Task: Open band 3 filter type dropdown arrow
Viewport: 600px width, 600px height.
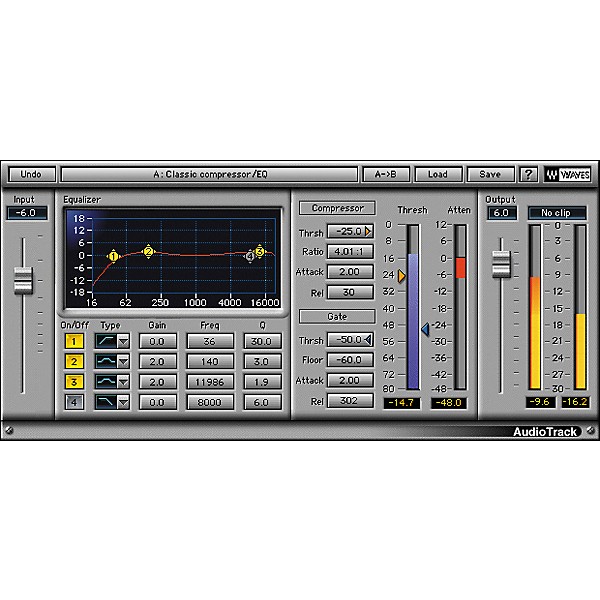Action: click(x=123, y=382)
